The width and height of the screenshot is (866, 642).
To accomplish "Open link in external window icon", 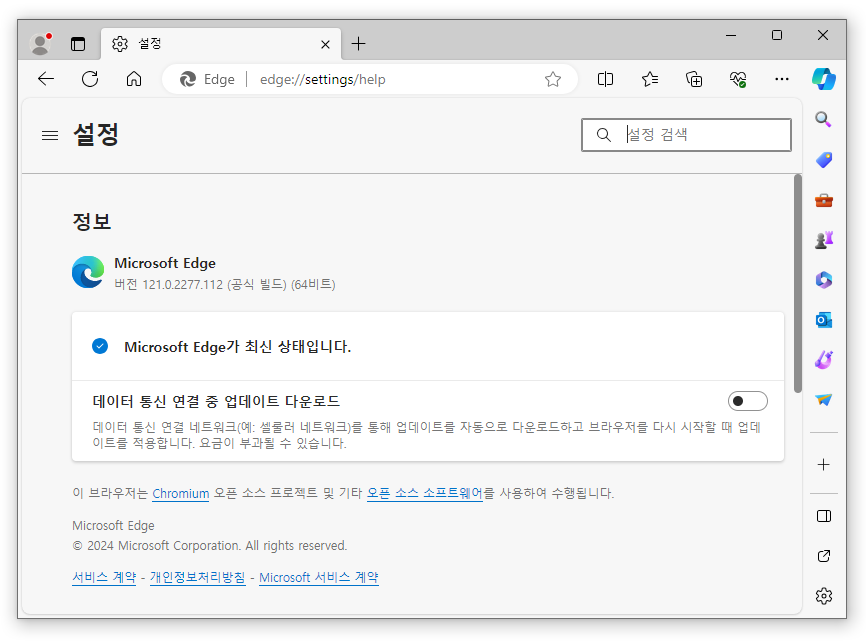I will [823, 556].
